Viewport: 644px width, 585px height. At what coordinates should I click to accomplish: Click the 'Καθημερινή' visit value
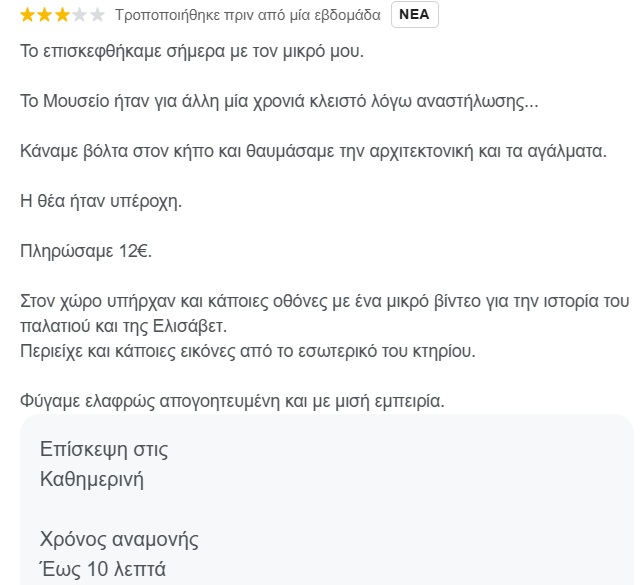pos(92,479)
